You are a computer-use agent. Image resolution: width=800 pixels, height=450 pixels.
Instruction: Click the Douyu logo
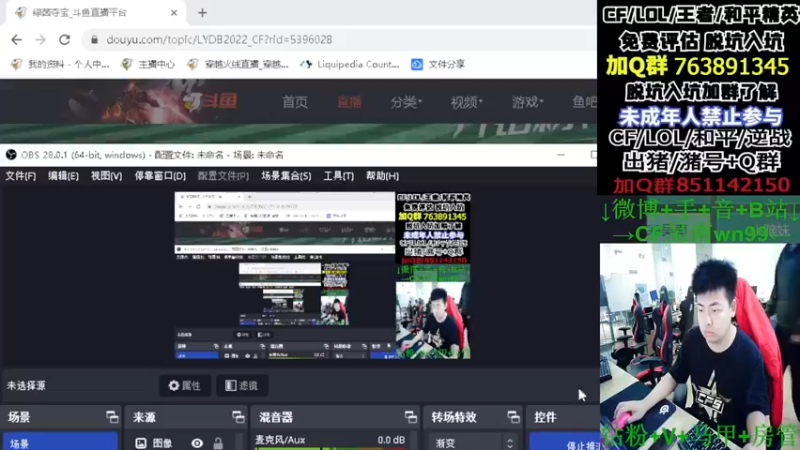click(211, 102)
